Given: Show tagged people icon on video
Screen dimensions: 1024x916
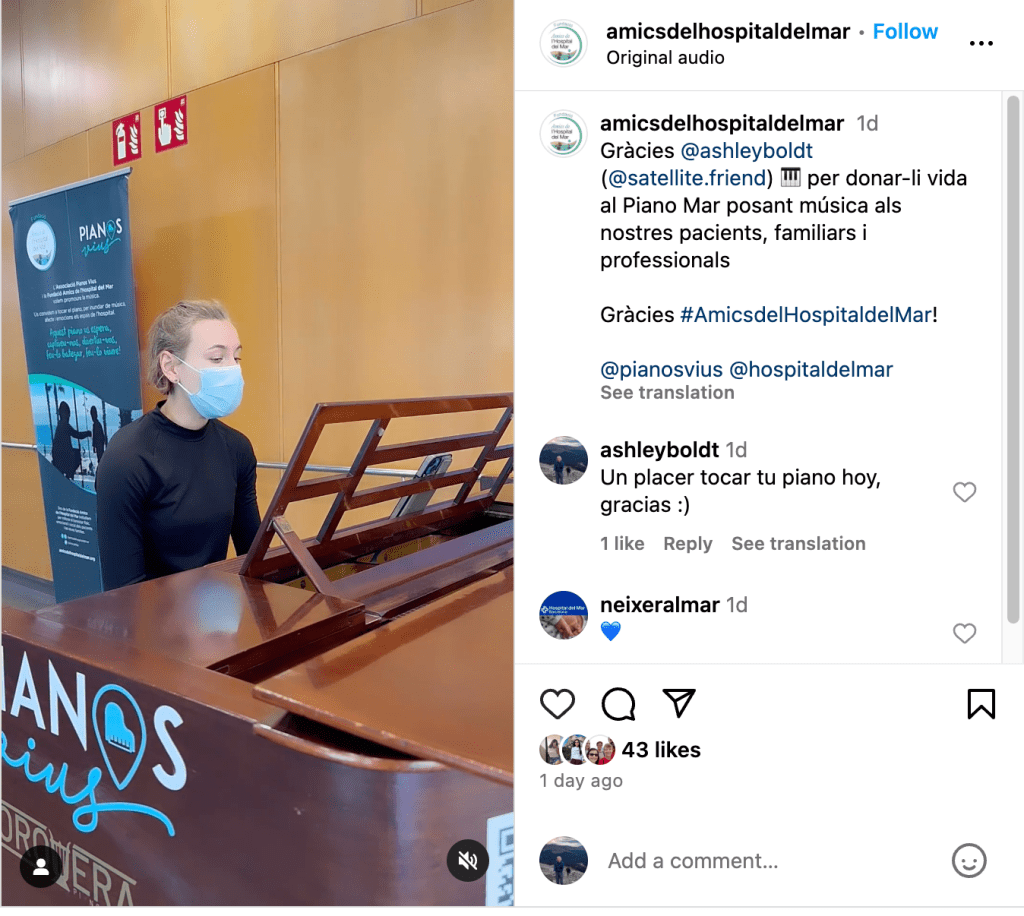Looking at the screenshot, I should click(x=41, y=866).
